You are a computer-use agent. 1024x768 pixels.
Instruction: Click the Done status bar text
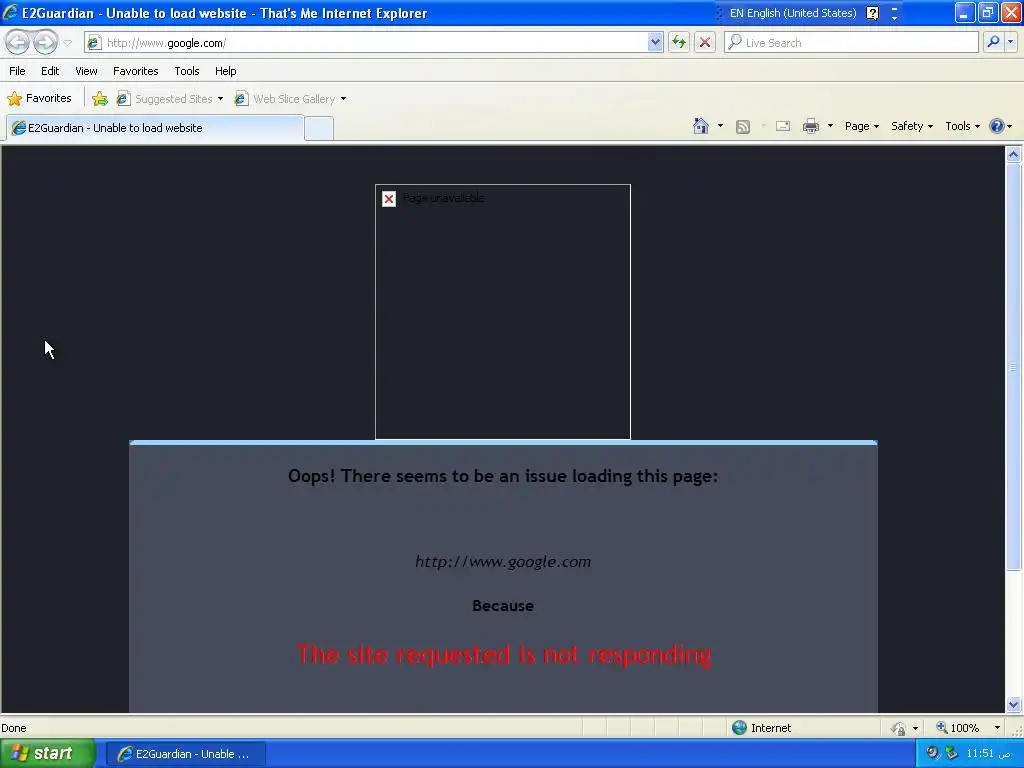(x=14, y=728)
